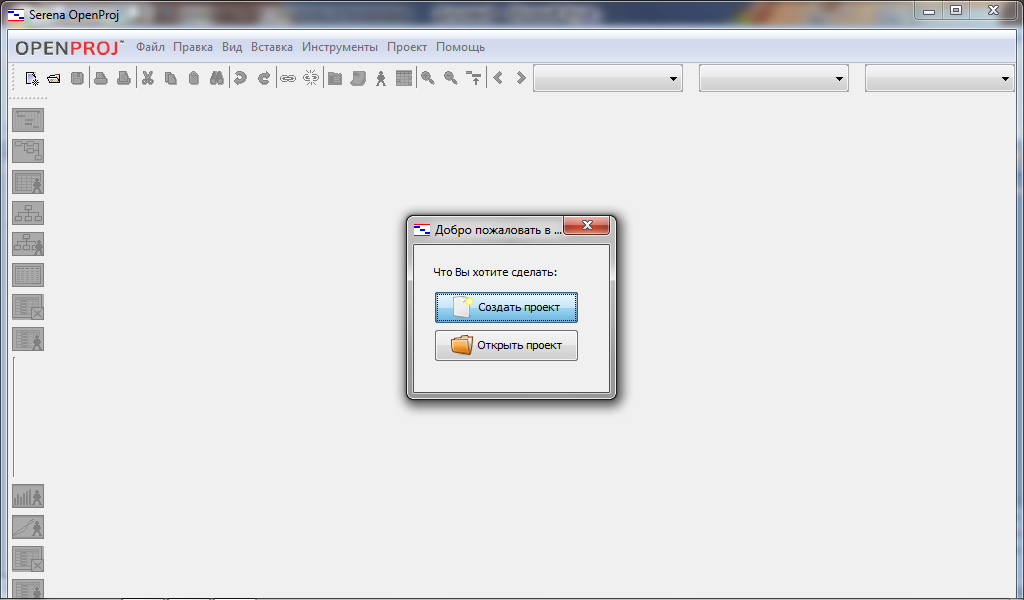
Task: Click the Forward right-arrow toolbar icon
Action: coord(521,78)
